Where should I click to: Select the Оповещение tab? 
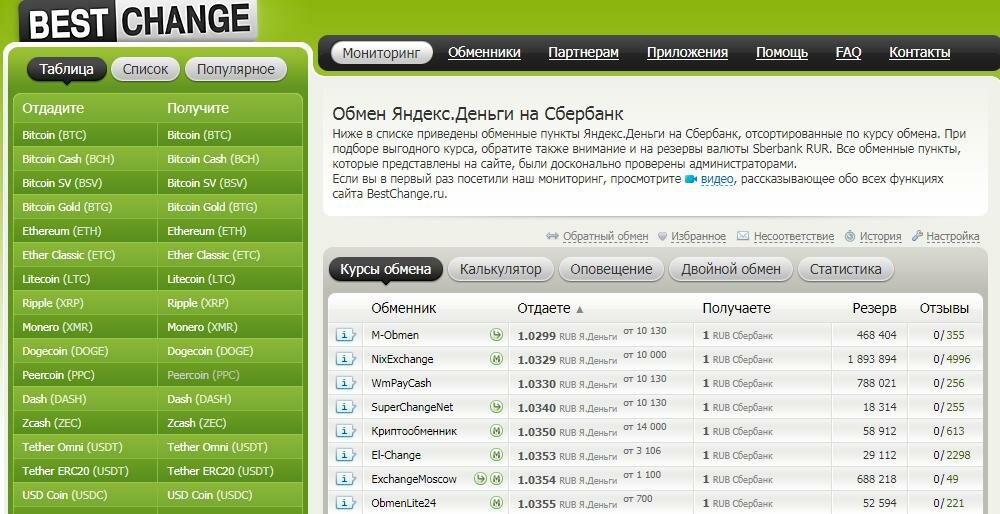tap(611, 269)
